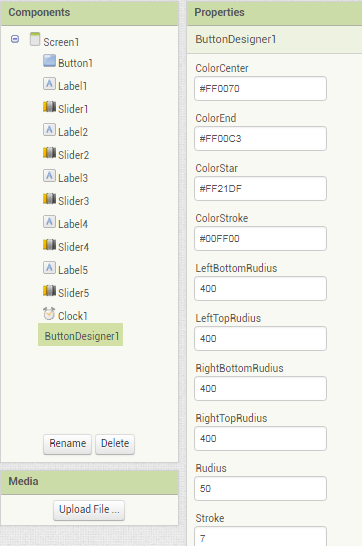The height and width of the screenshot is (546, 362).
Task: Select Slider4 in the components list
Action: 73,247
